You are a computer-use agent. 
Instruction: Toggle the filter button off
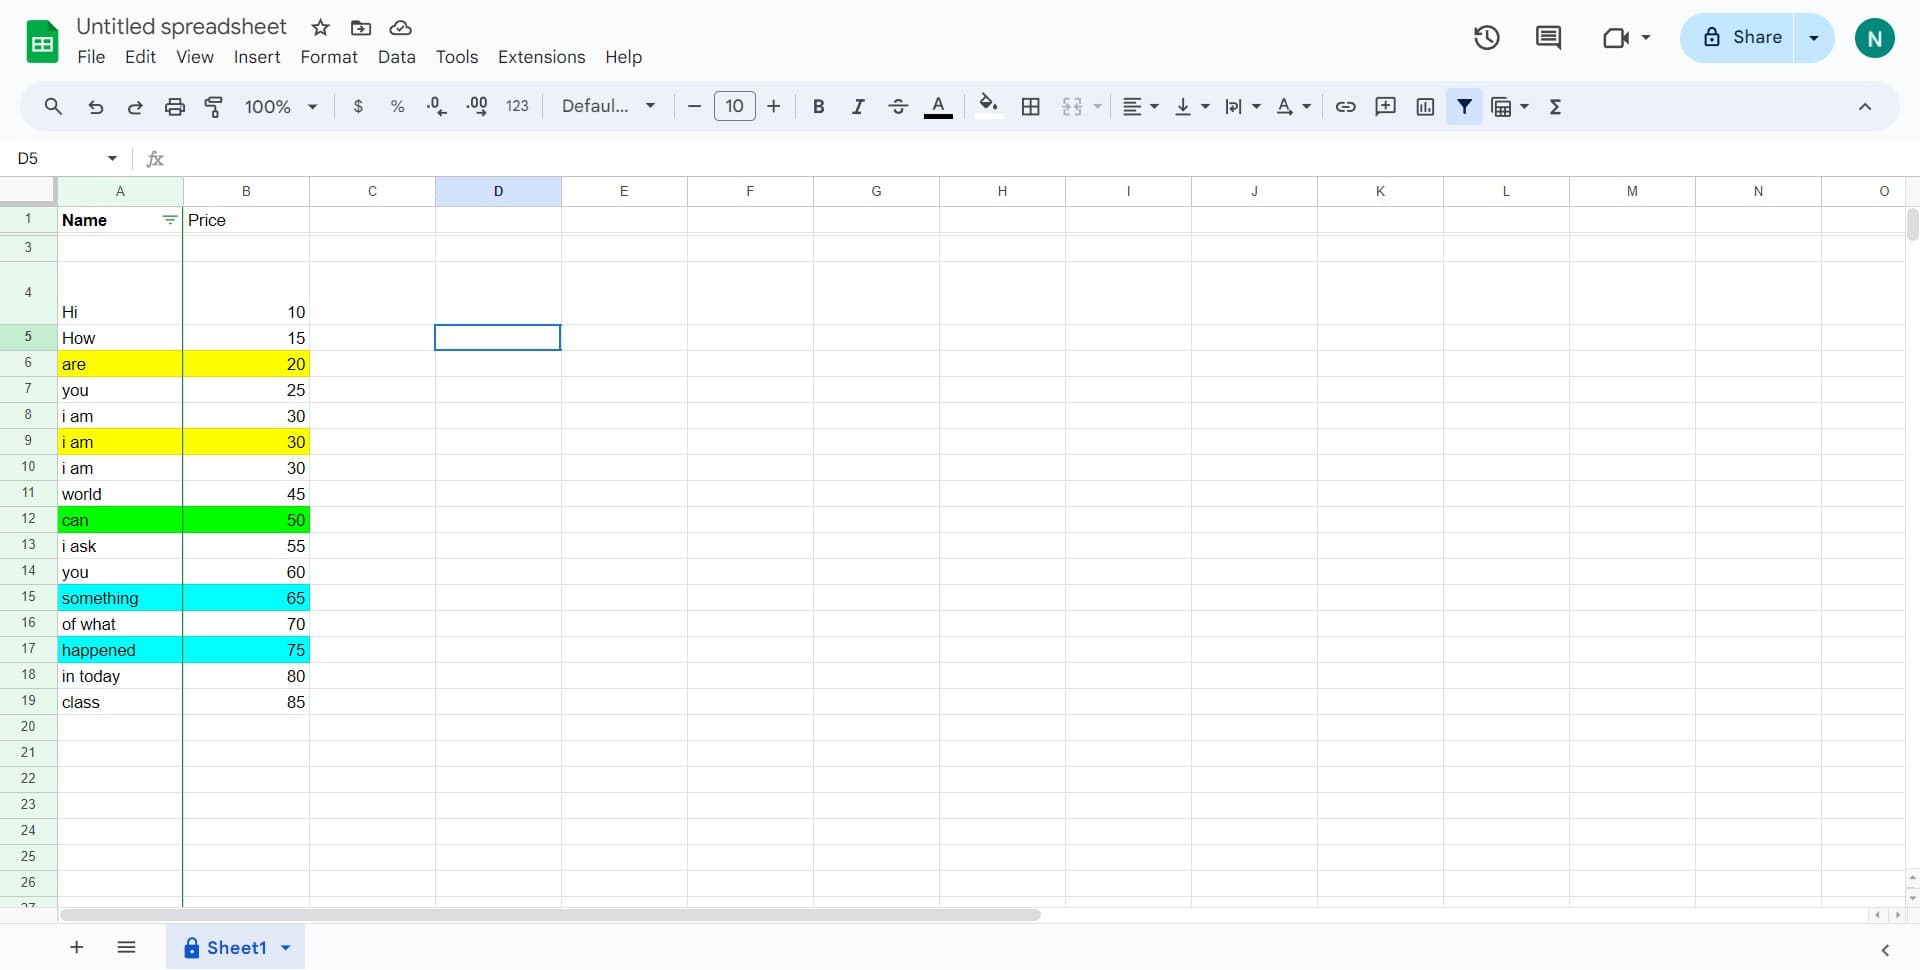tap(1464, 107)
